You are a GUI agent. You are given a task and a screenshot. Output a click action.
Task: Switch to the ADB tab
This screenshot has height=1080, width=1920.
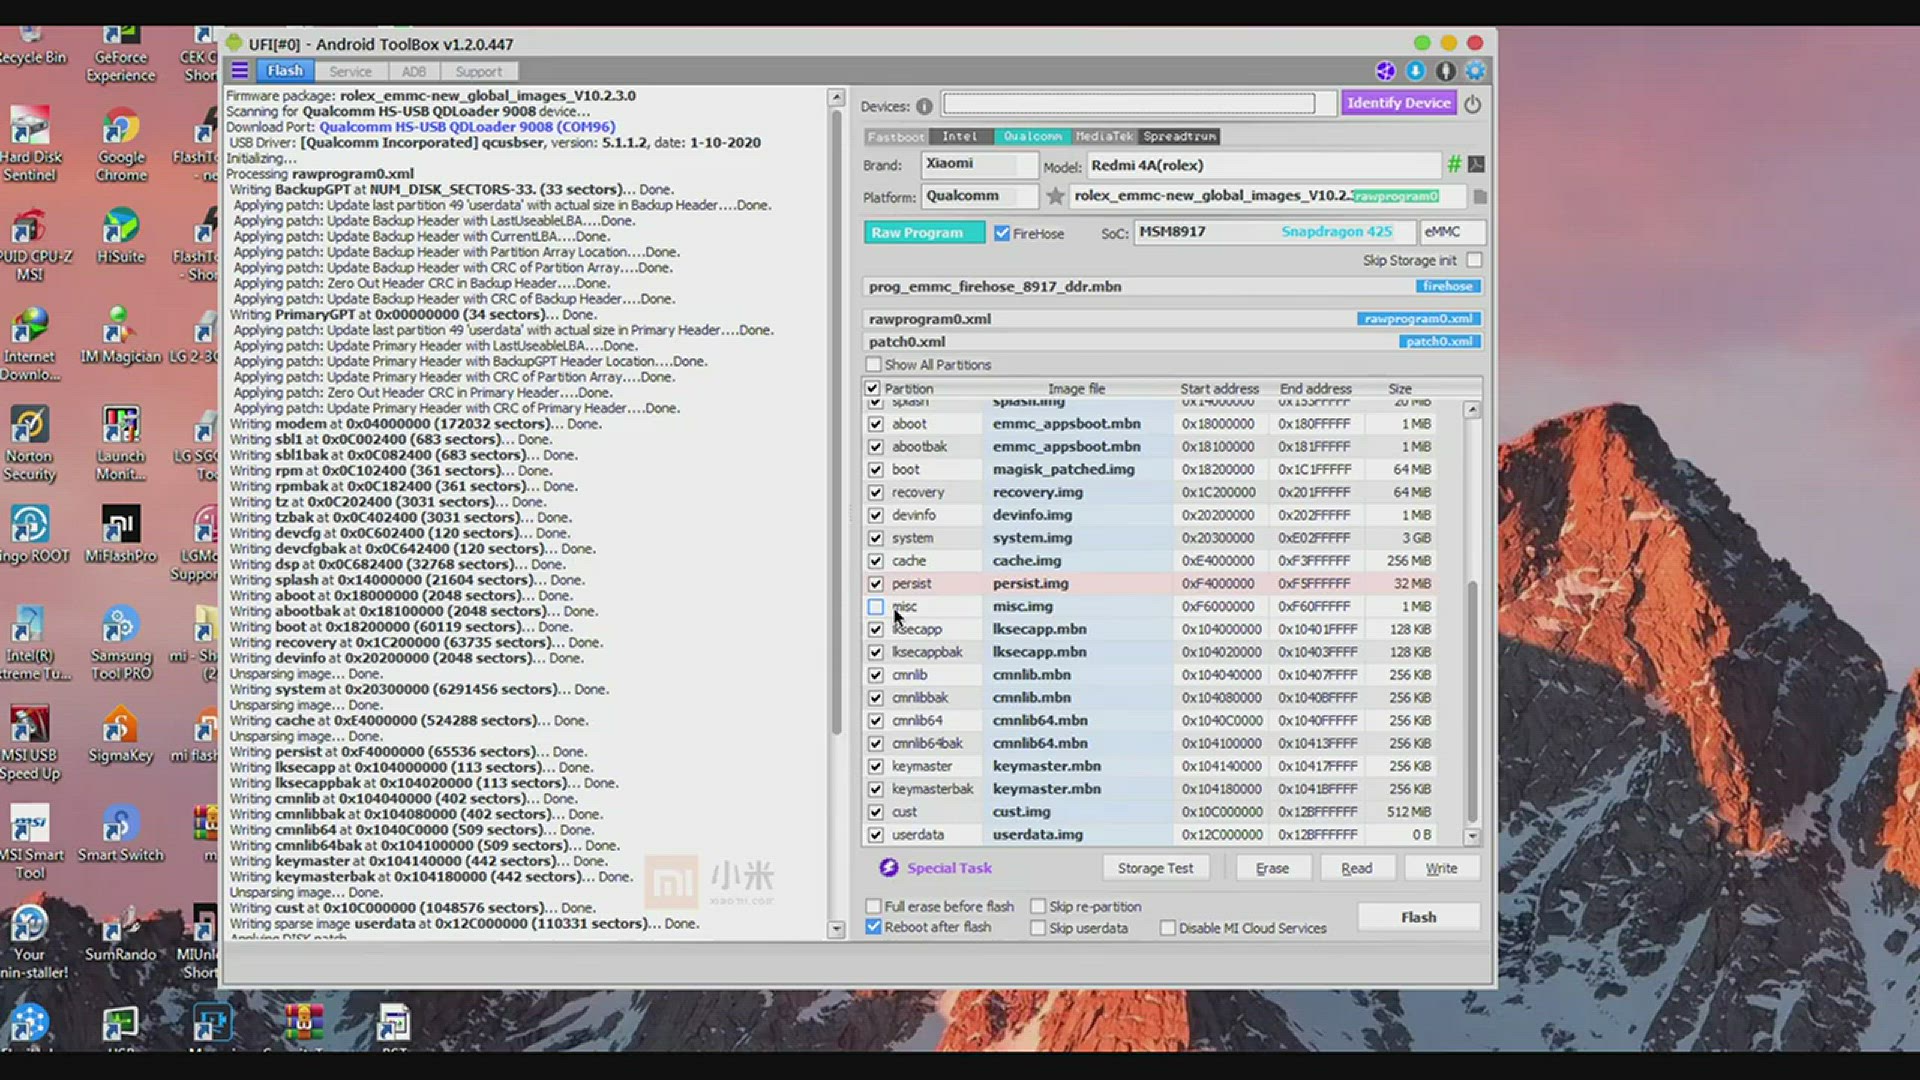(x=414, y=71)
